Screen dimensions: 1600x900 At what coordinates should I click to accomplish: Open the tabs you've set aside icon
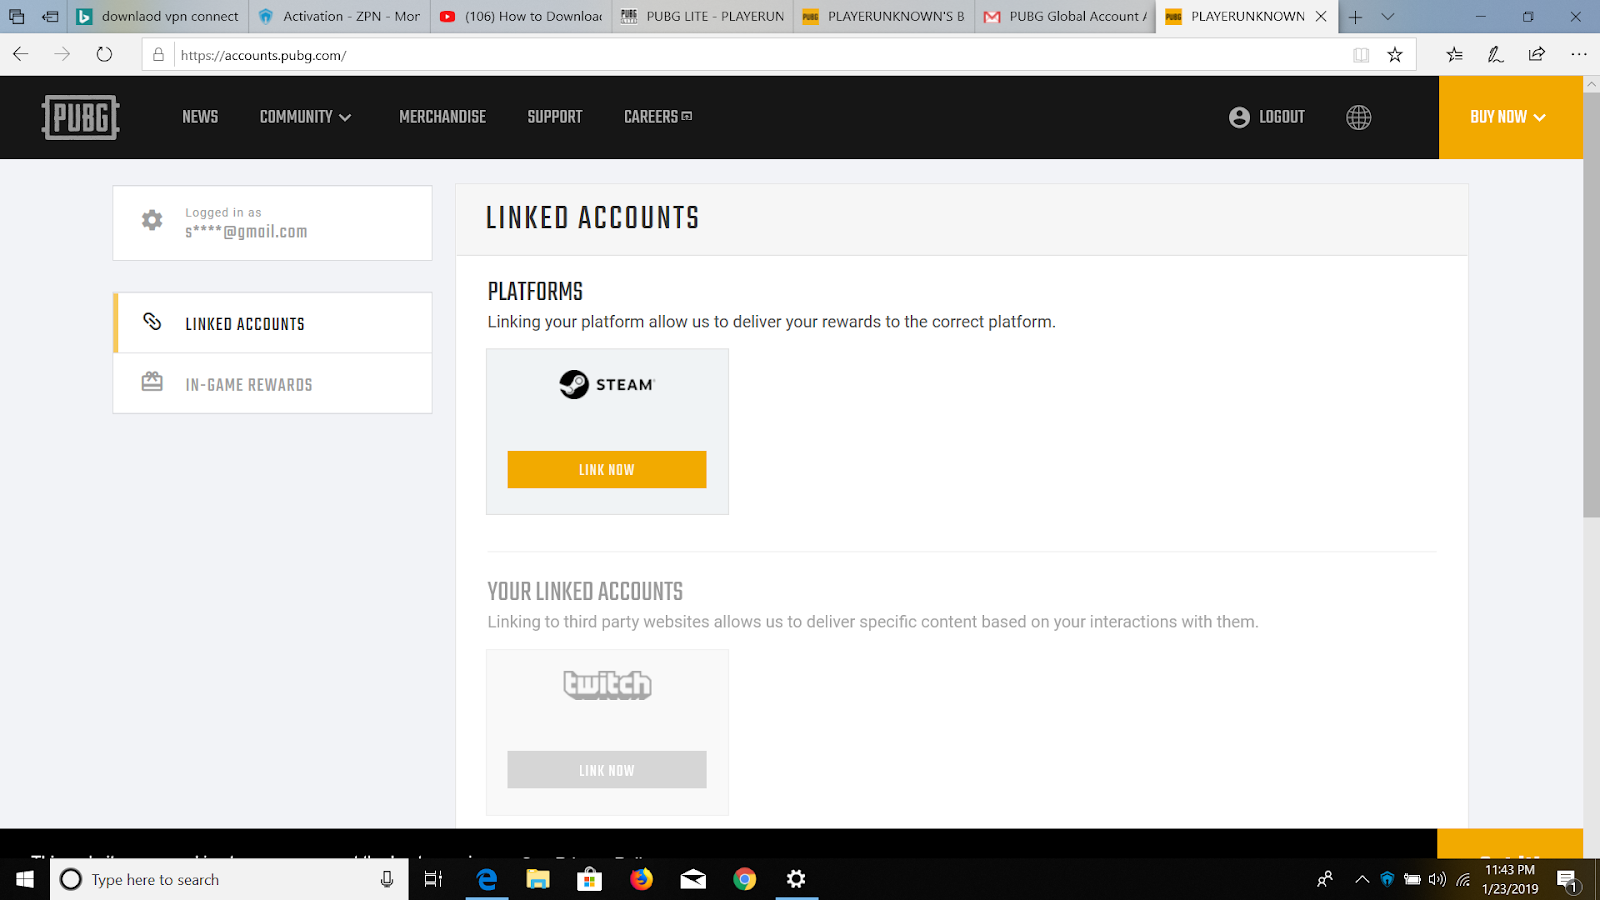click(x=17, y=17)
